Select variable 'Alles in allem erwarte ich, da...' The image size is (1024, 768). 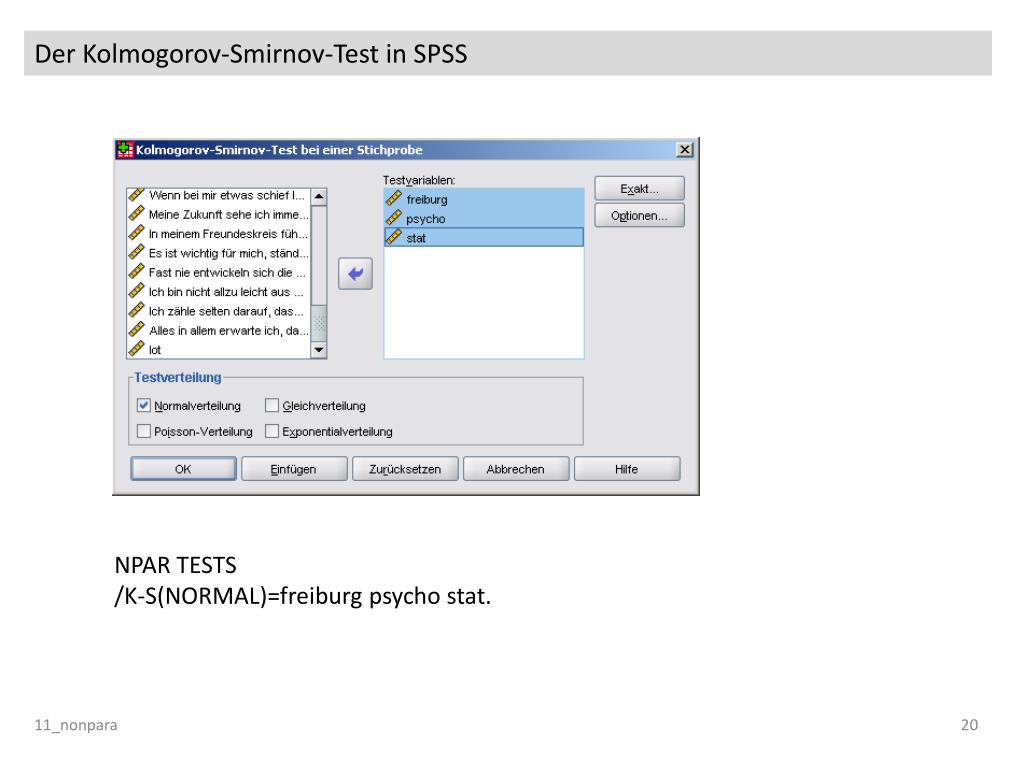pyautogui.click(x=228, y=330)
